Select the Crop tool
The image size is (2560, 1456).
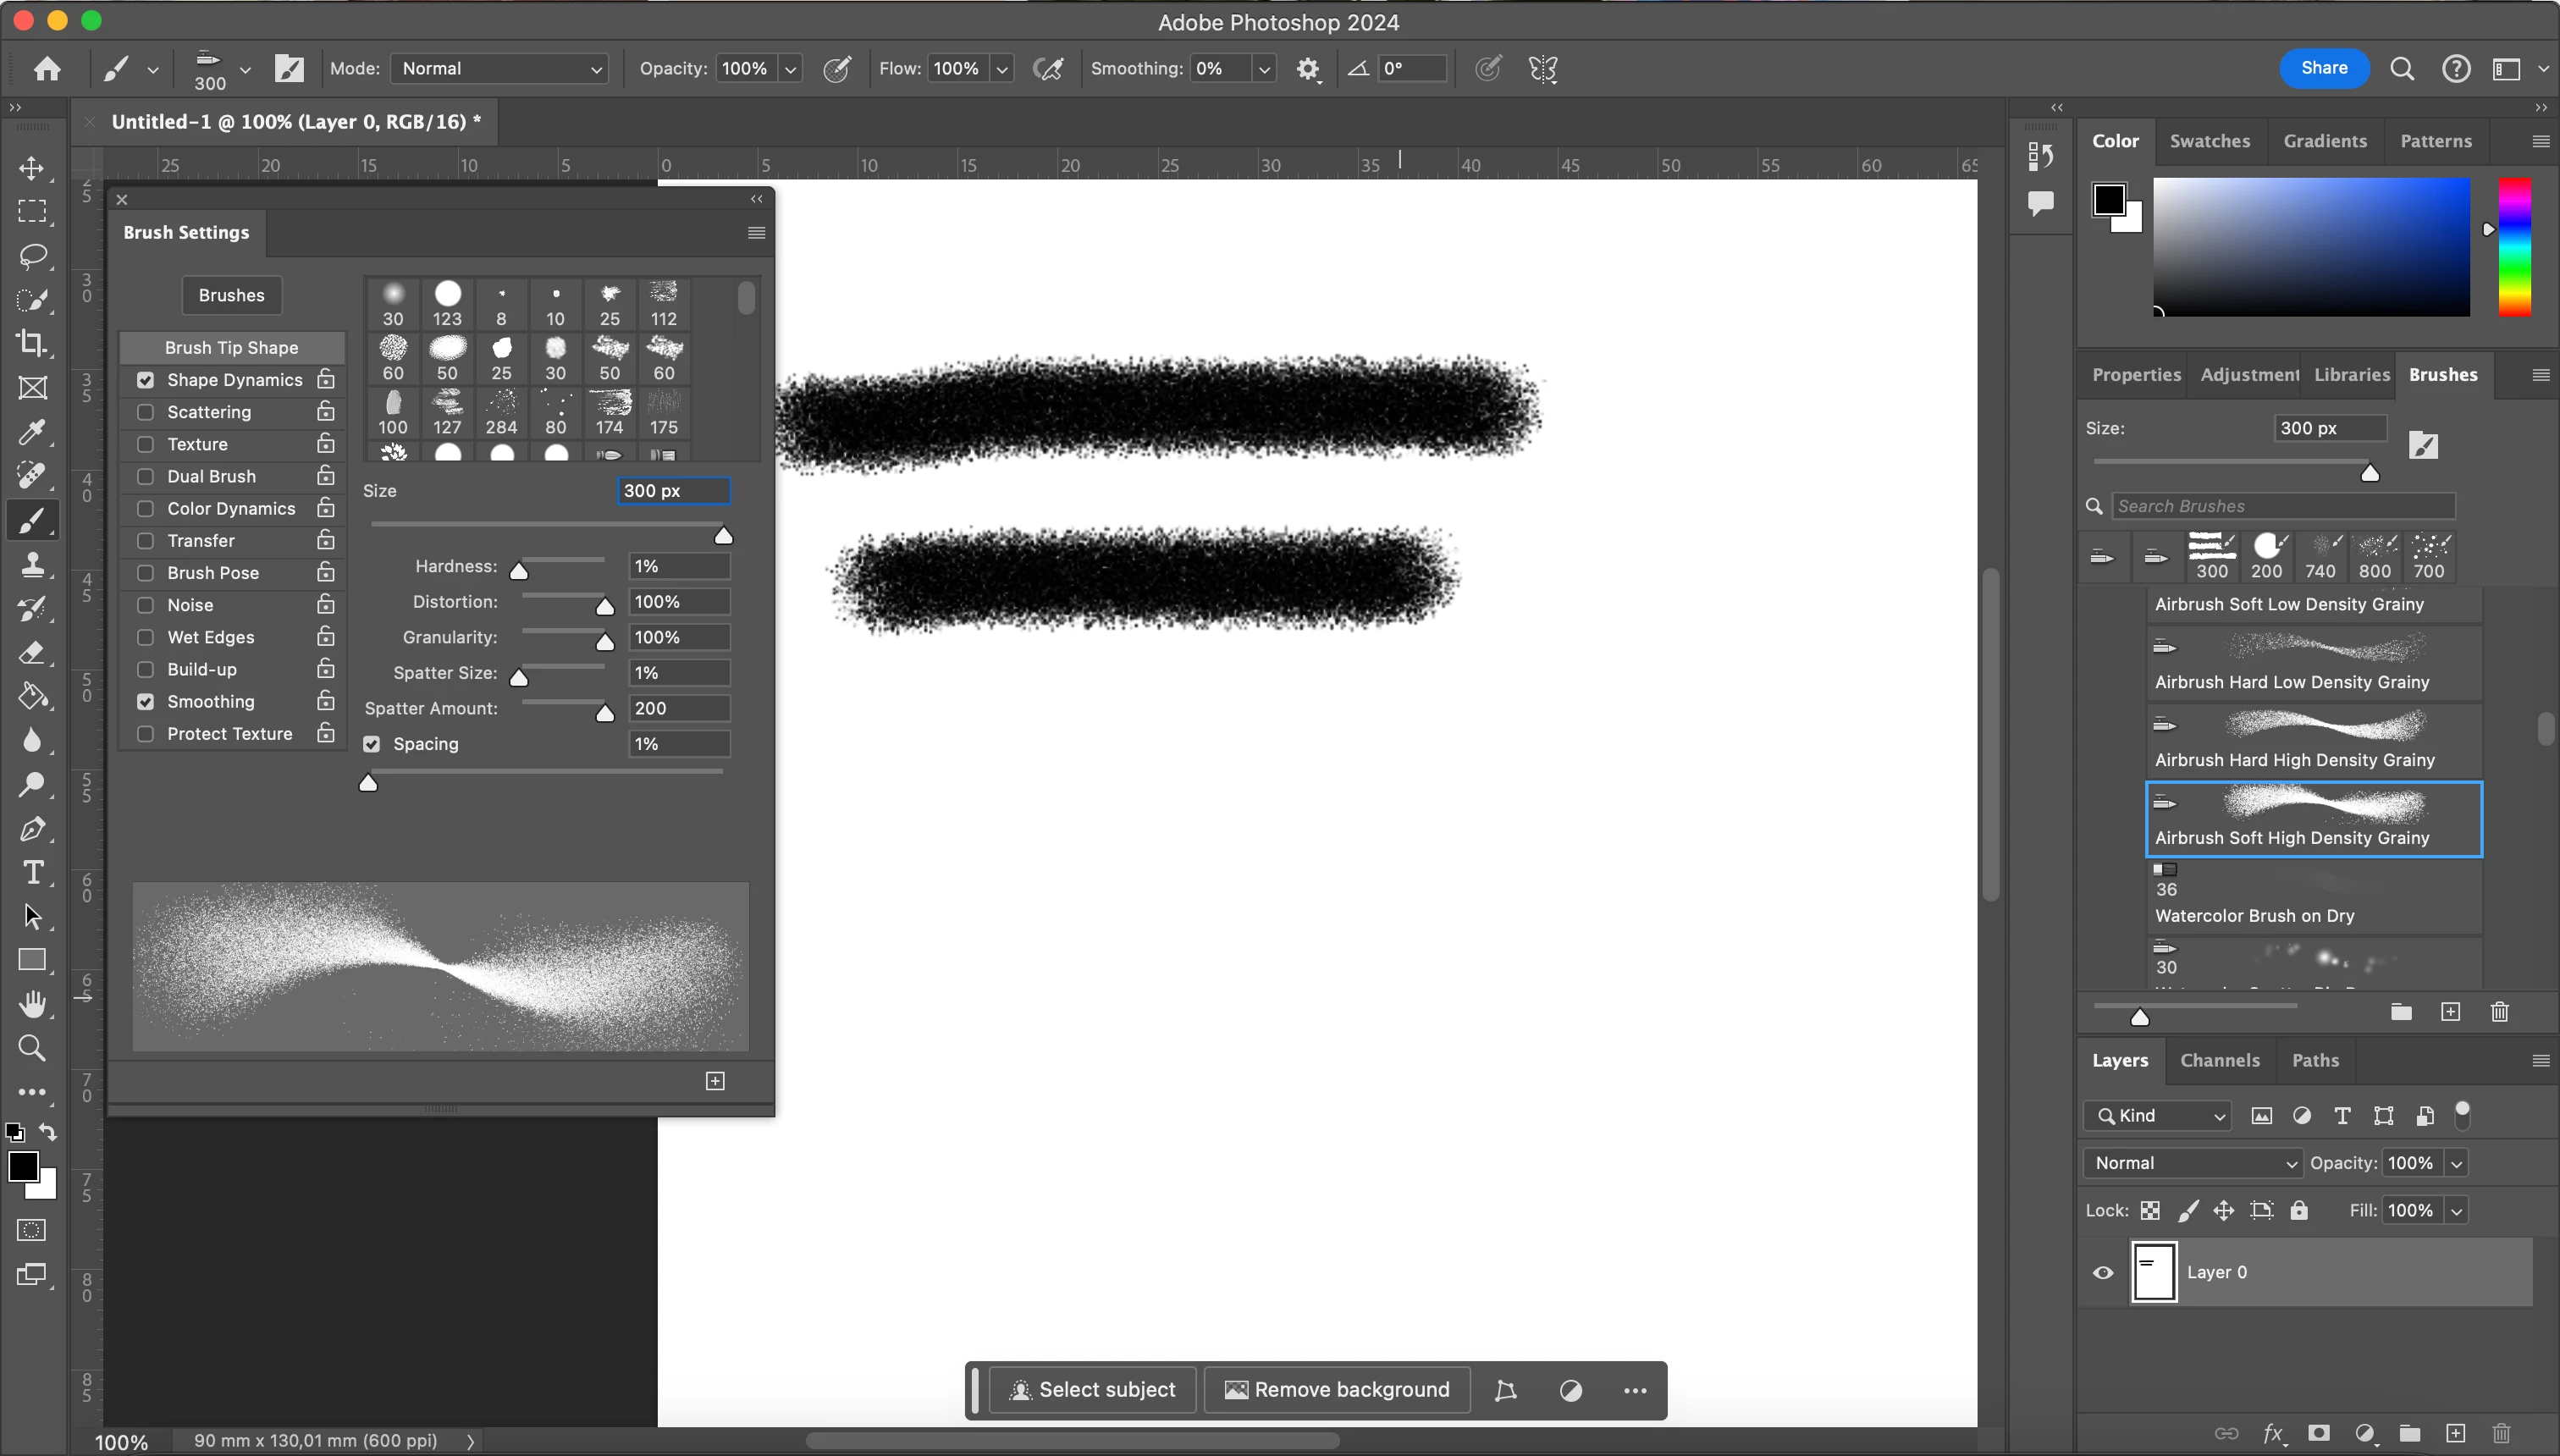tap(32, 344)
